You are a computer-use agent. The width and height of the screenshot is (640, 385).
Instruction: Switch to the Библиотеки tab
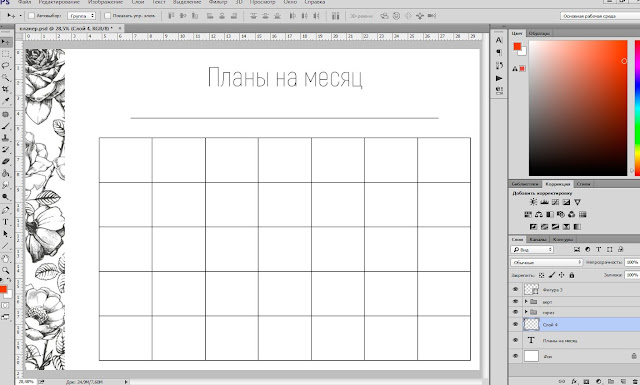(525, 184)
